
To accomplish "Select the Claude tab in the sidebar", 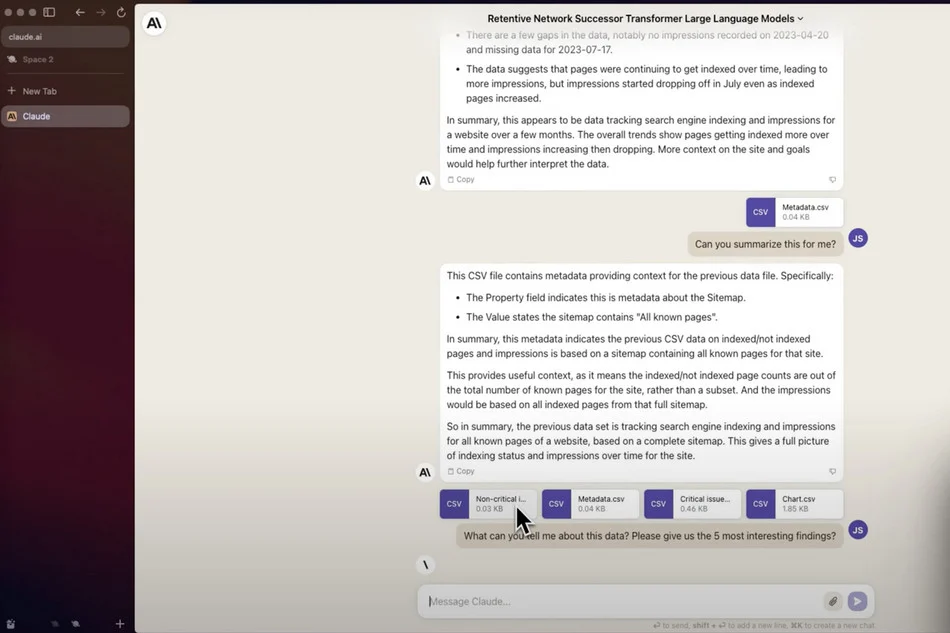I will click(x=65, y=116).
